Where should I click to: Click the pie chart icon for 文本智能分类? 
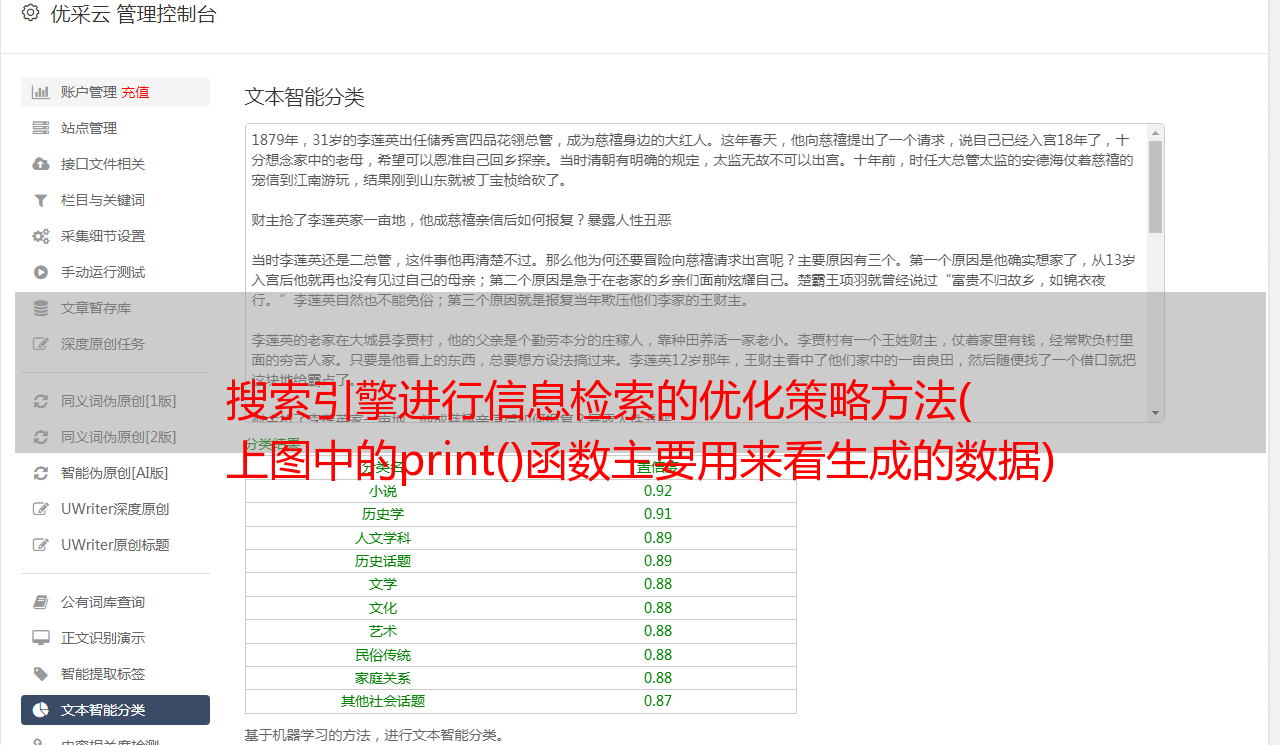pos(41,710)
